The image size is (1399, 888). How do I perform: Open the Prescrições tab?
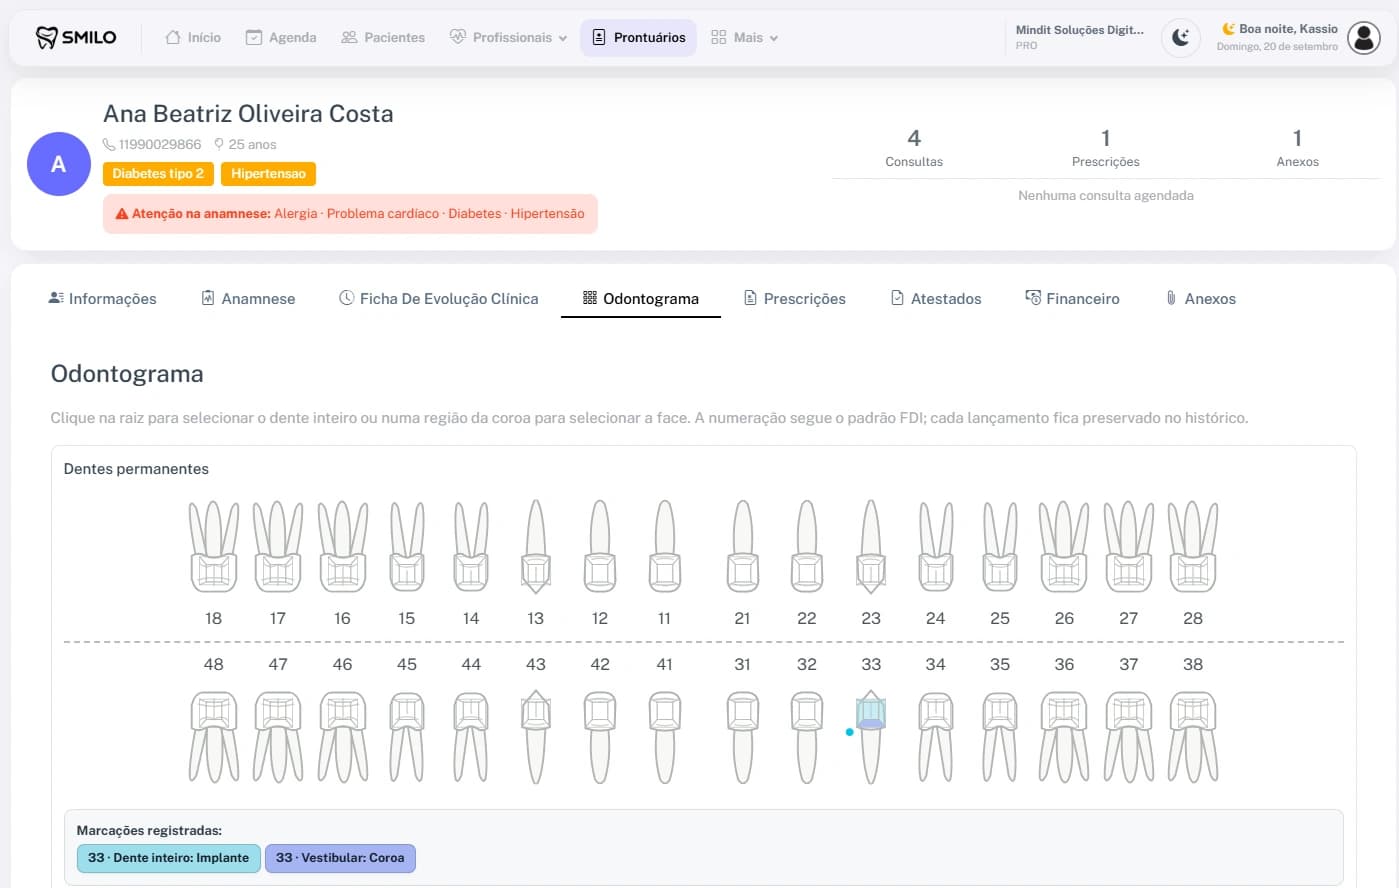[795, 298]
